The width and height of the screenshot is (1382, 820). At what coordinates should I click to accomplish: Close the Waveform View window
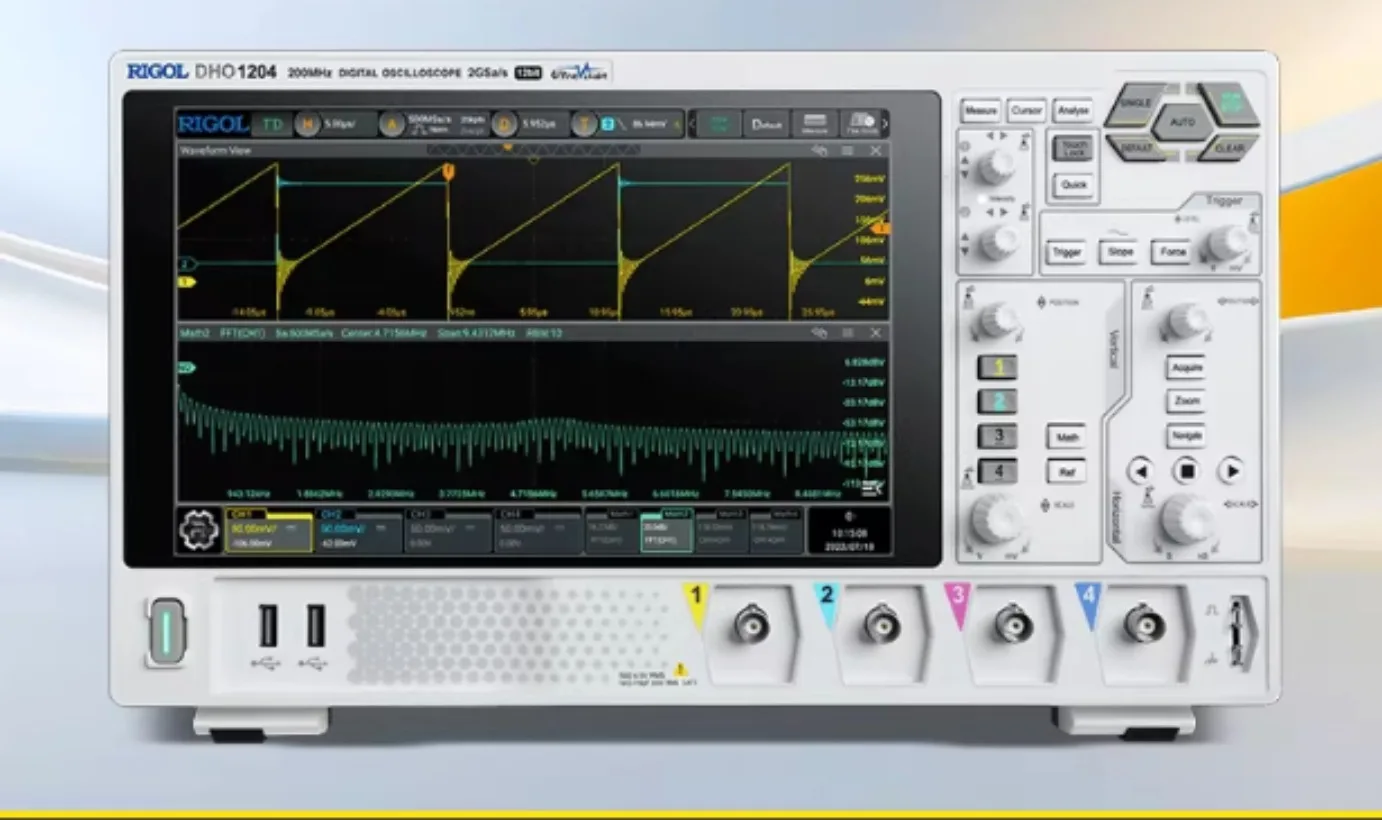point(876,151)
